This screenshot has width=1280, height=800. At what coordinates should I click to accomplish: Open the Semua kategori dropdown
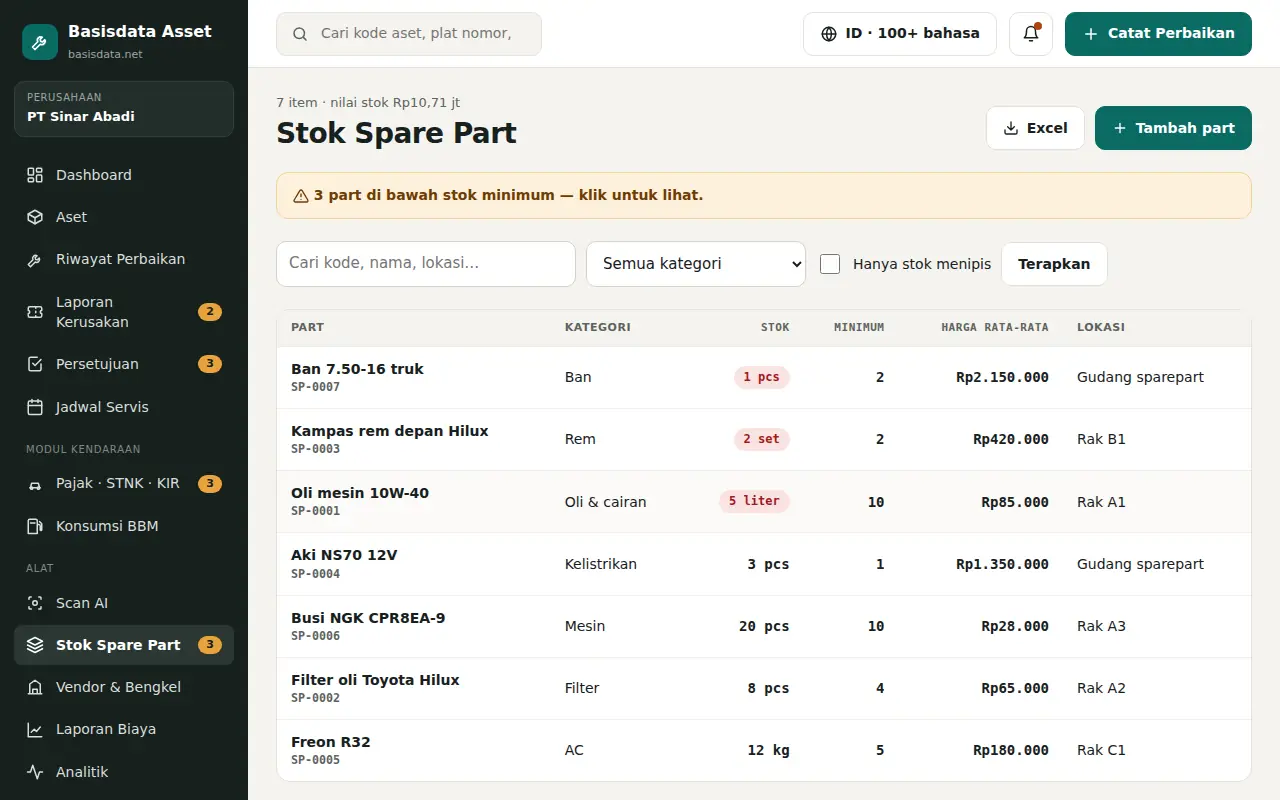coord(696,264)
